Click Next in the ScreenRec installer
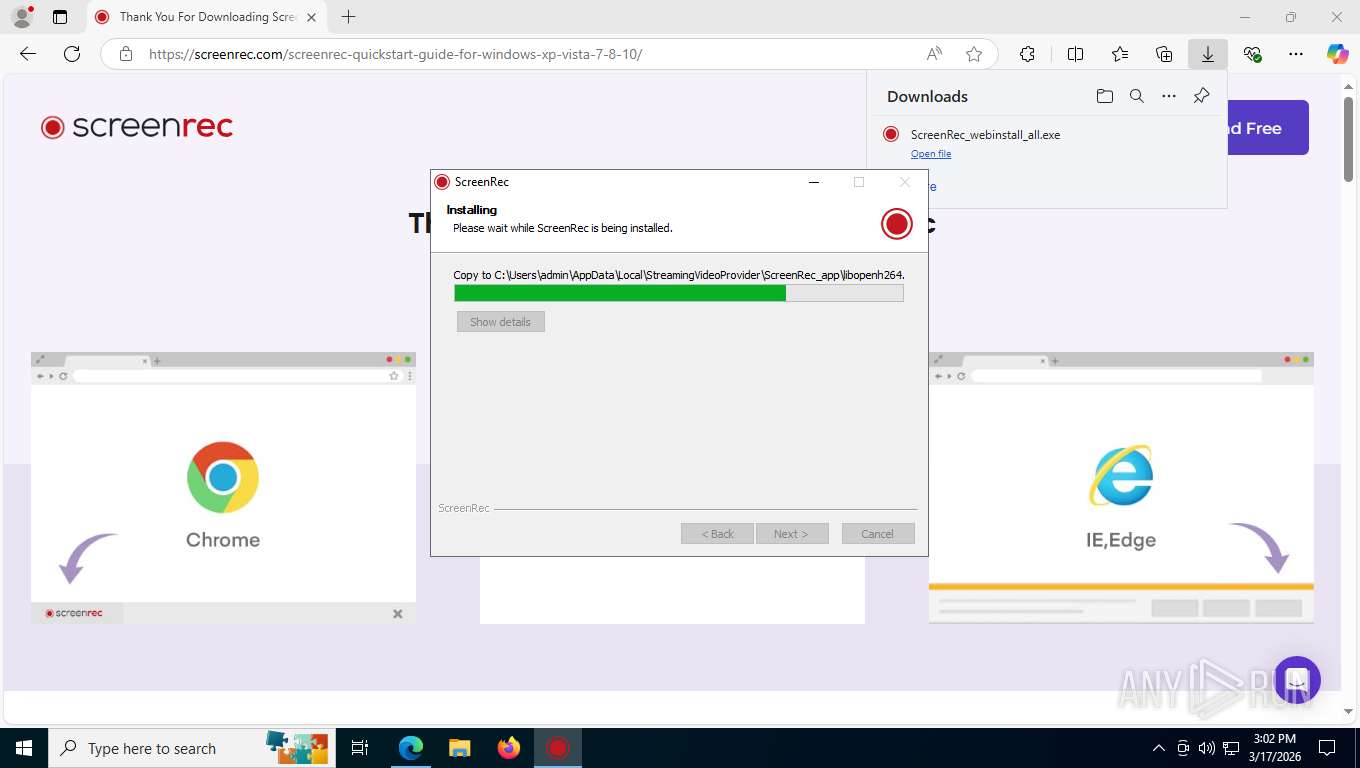Screen dimensions: 1360x768 pos(792,534)
